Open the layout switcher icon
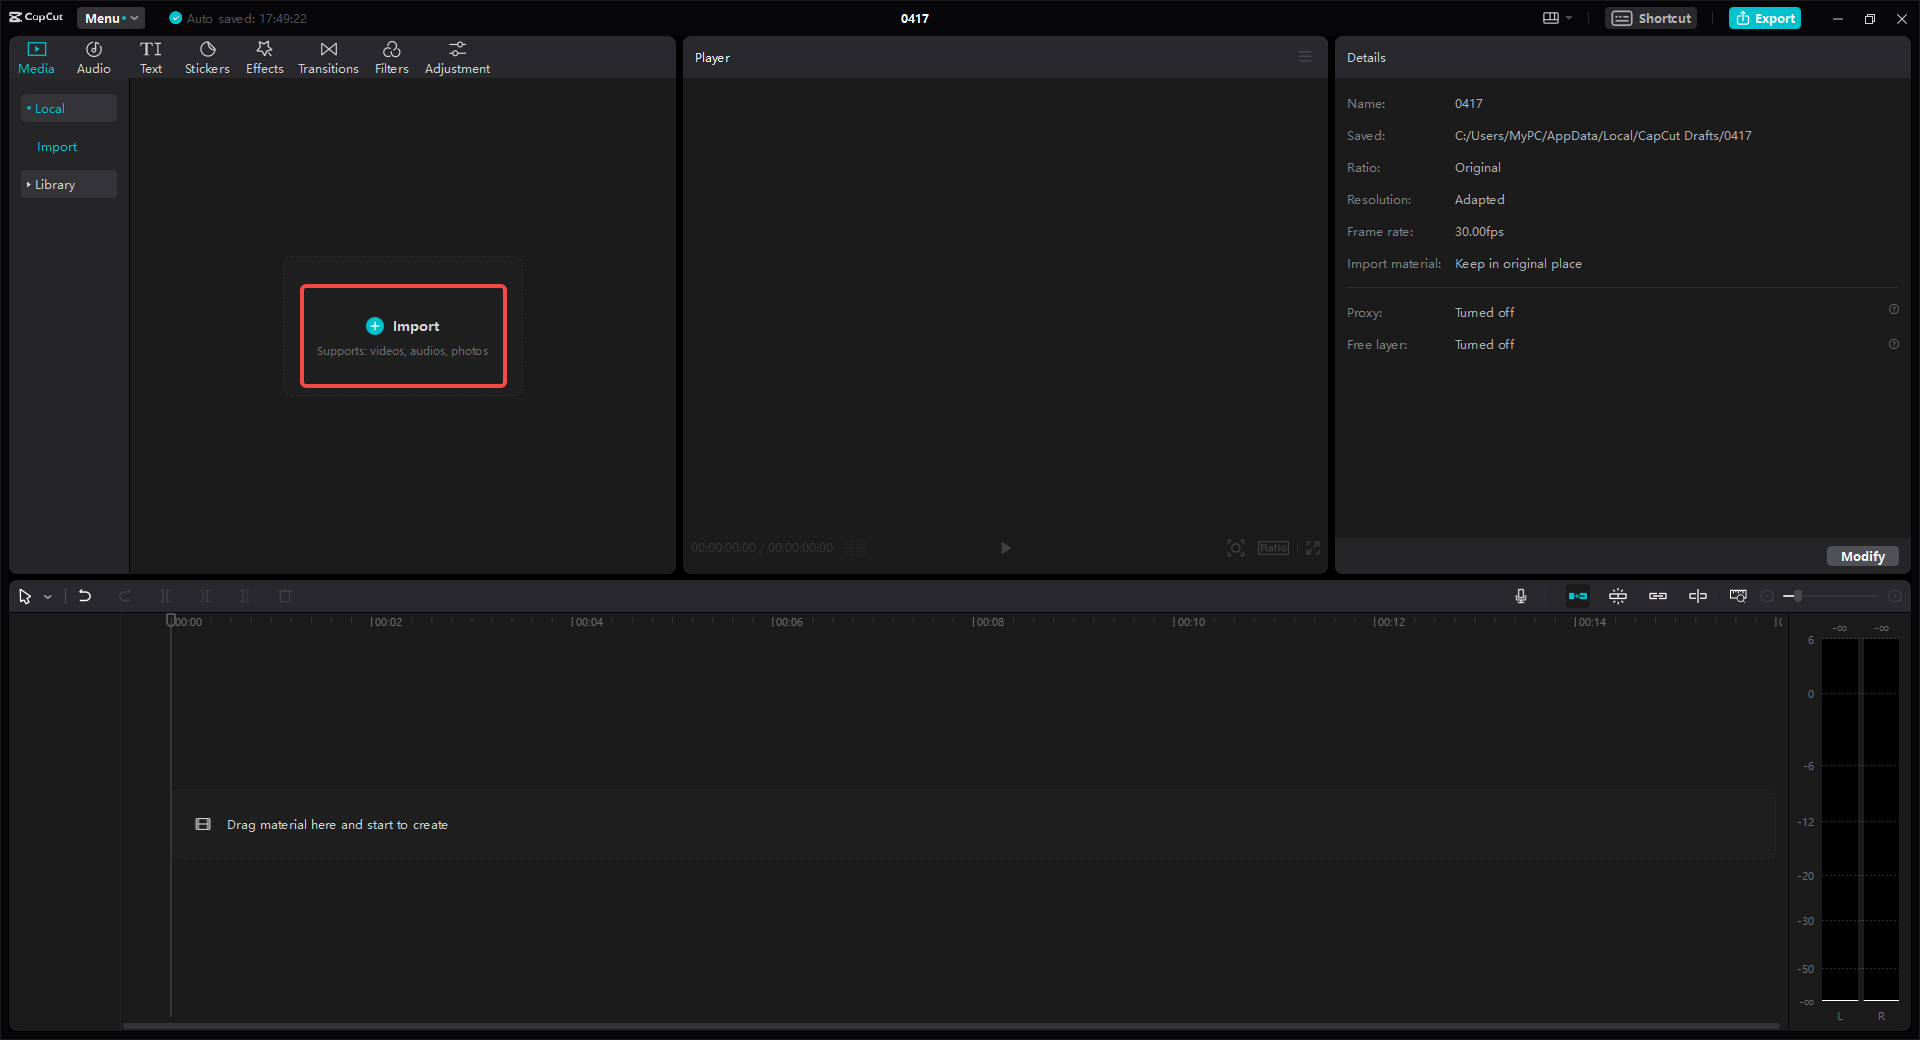 click(x=1551, y=18)
